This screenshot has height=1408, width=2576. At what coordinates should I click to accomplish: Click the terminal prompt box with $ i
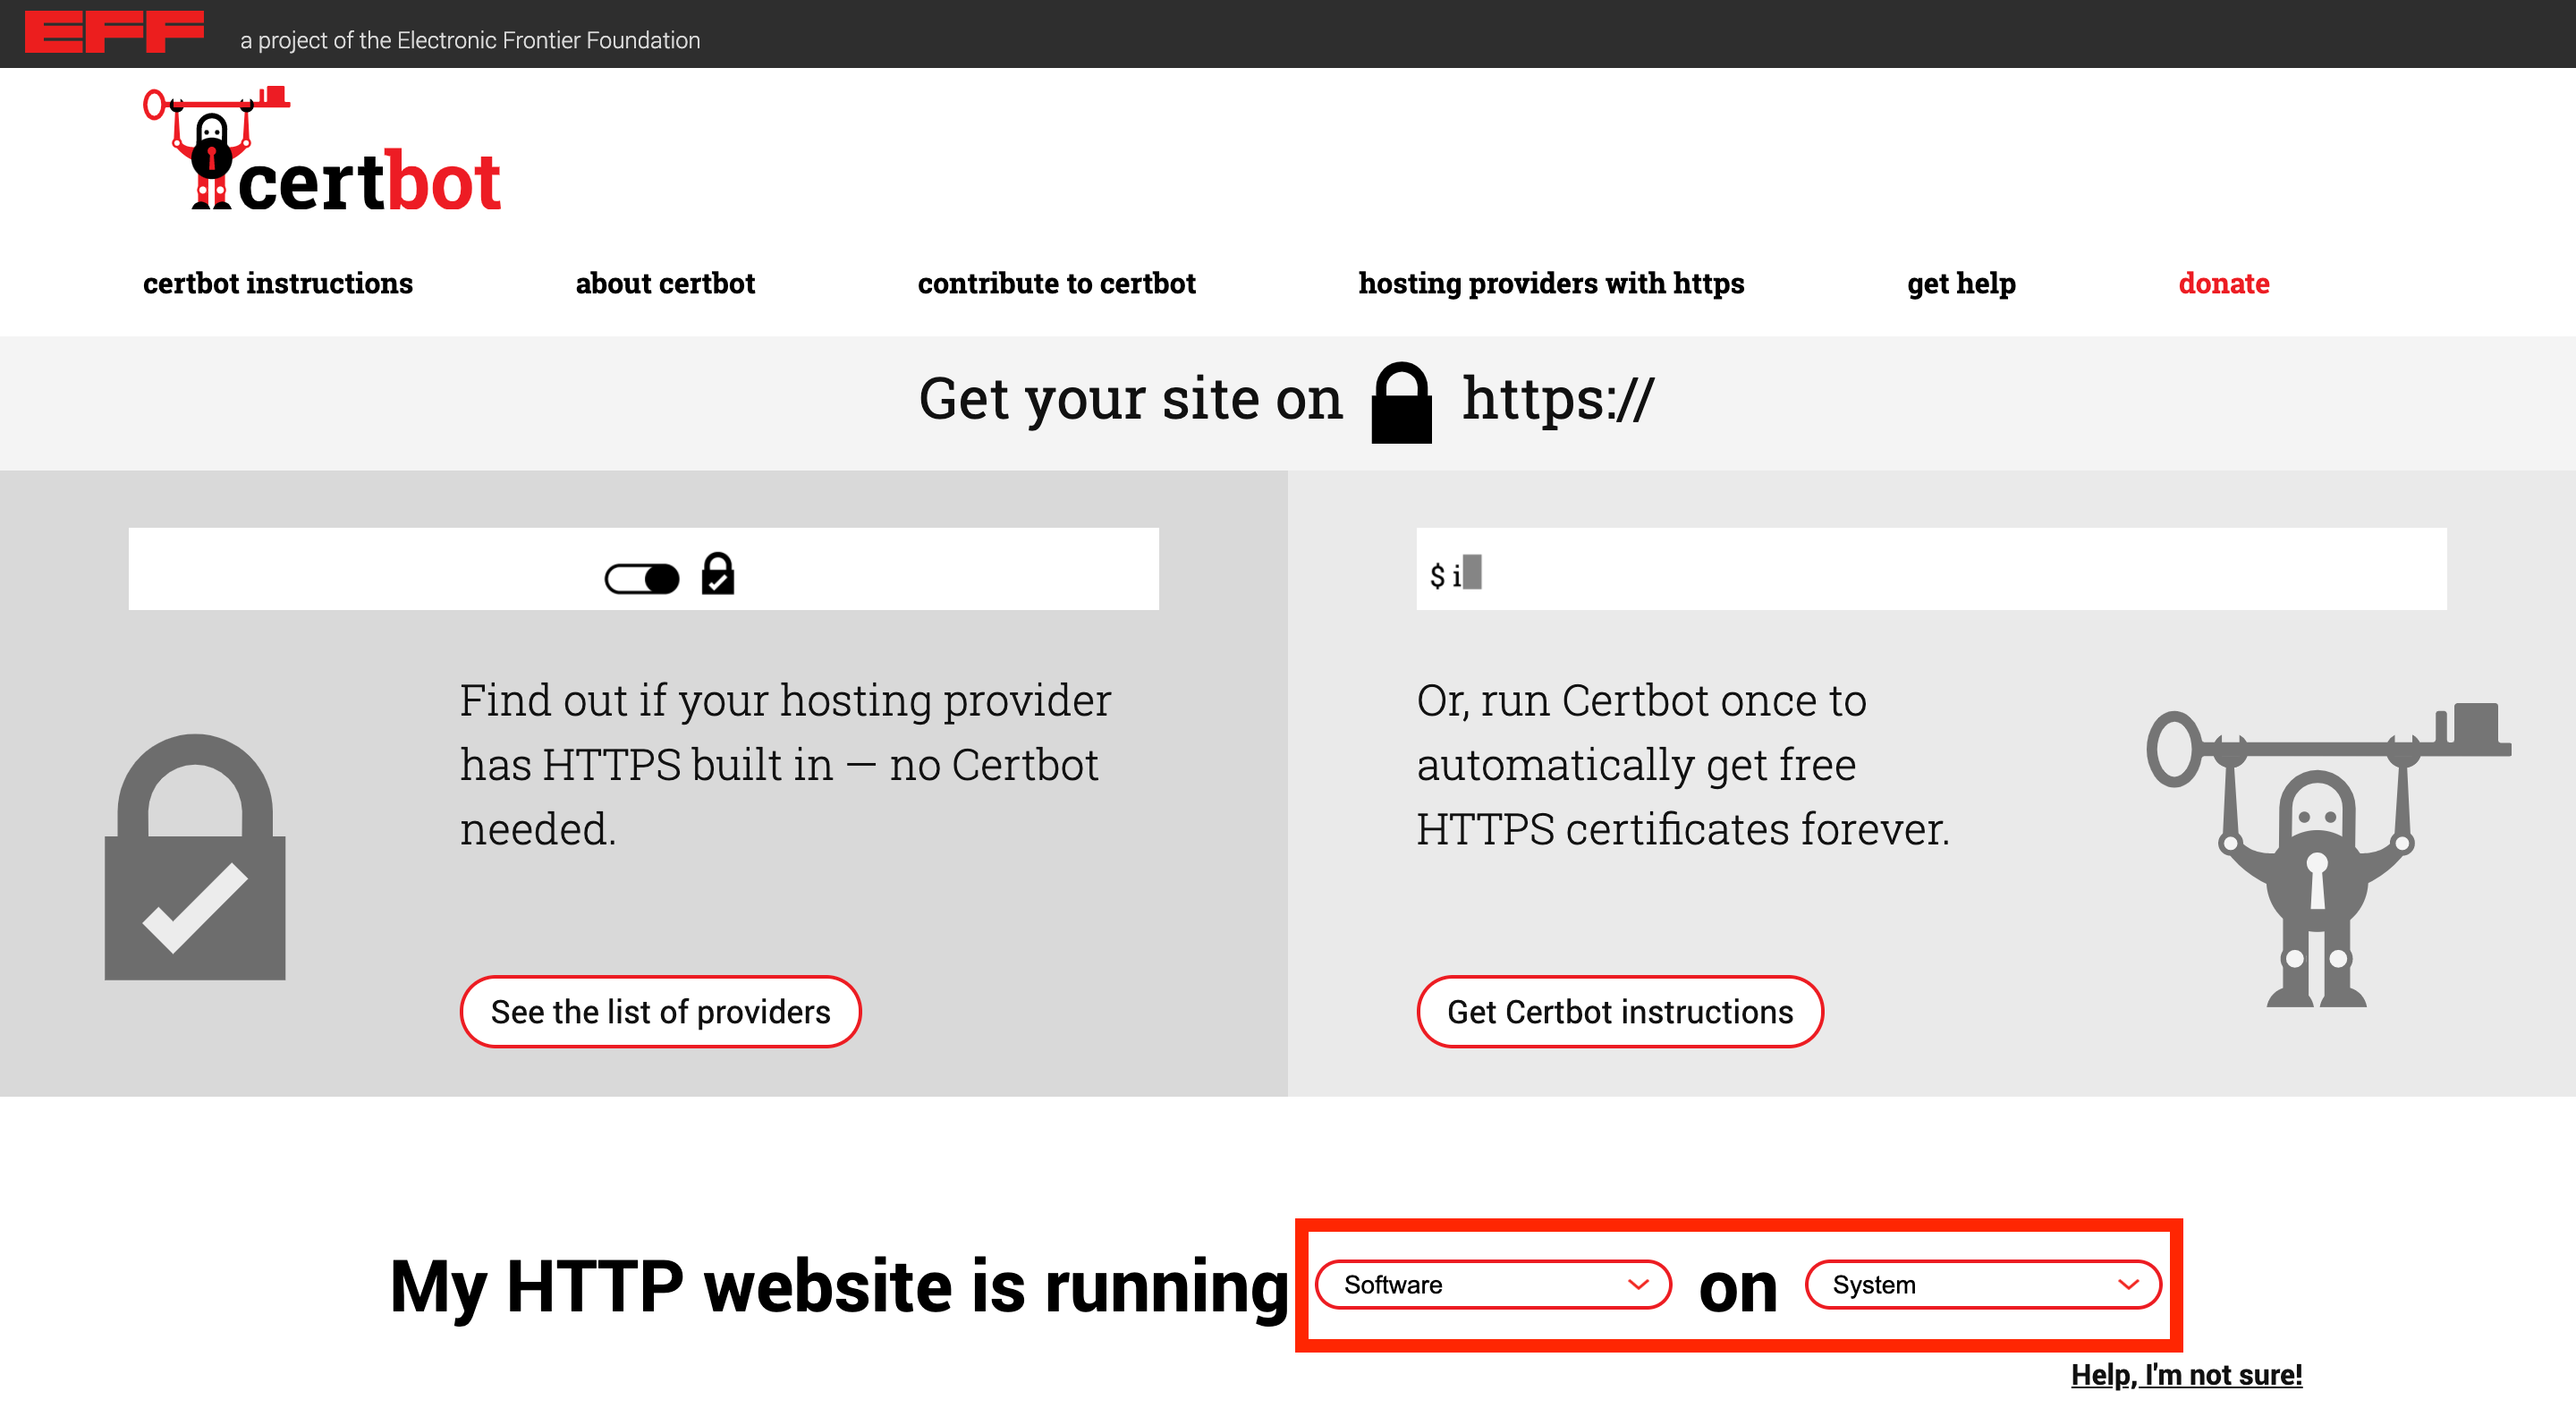tap(1931, 569)
